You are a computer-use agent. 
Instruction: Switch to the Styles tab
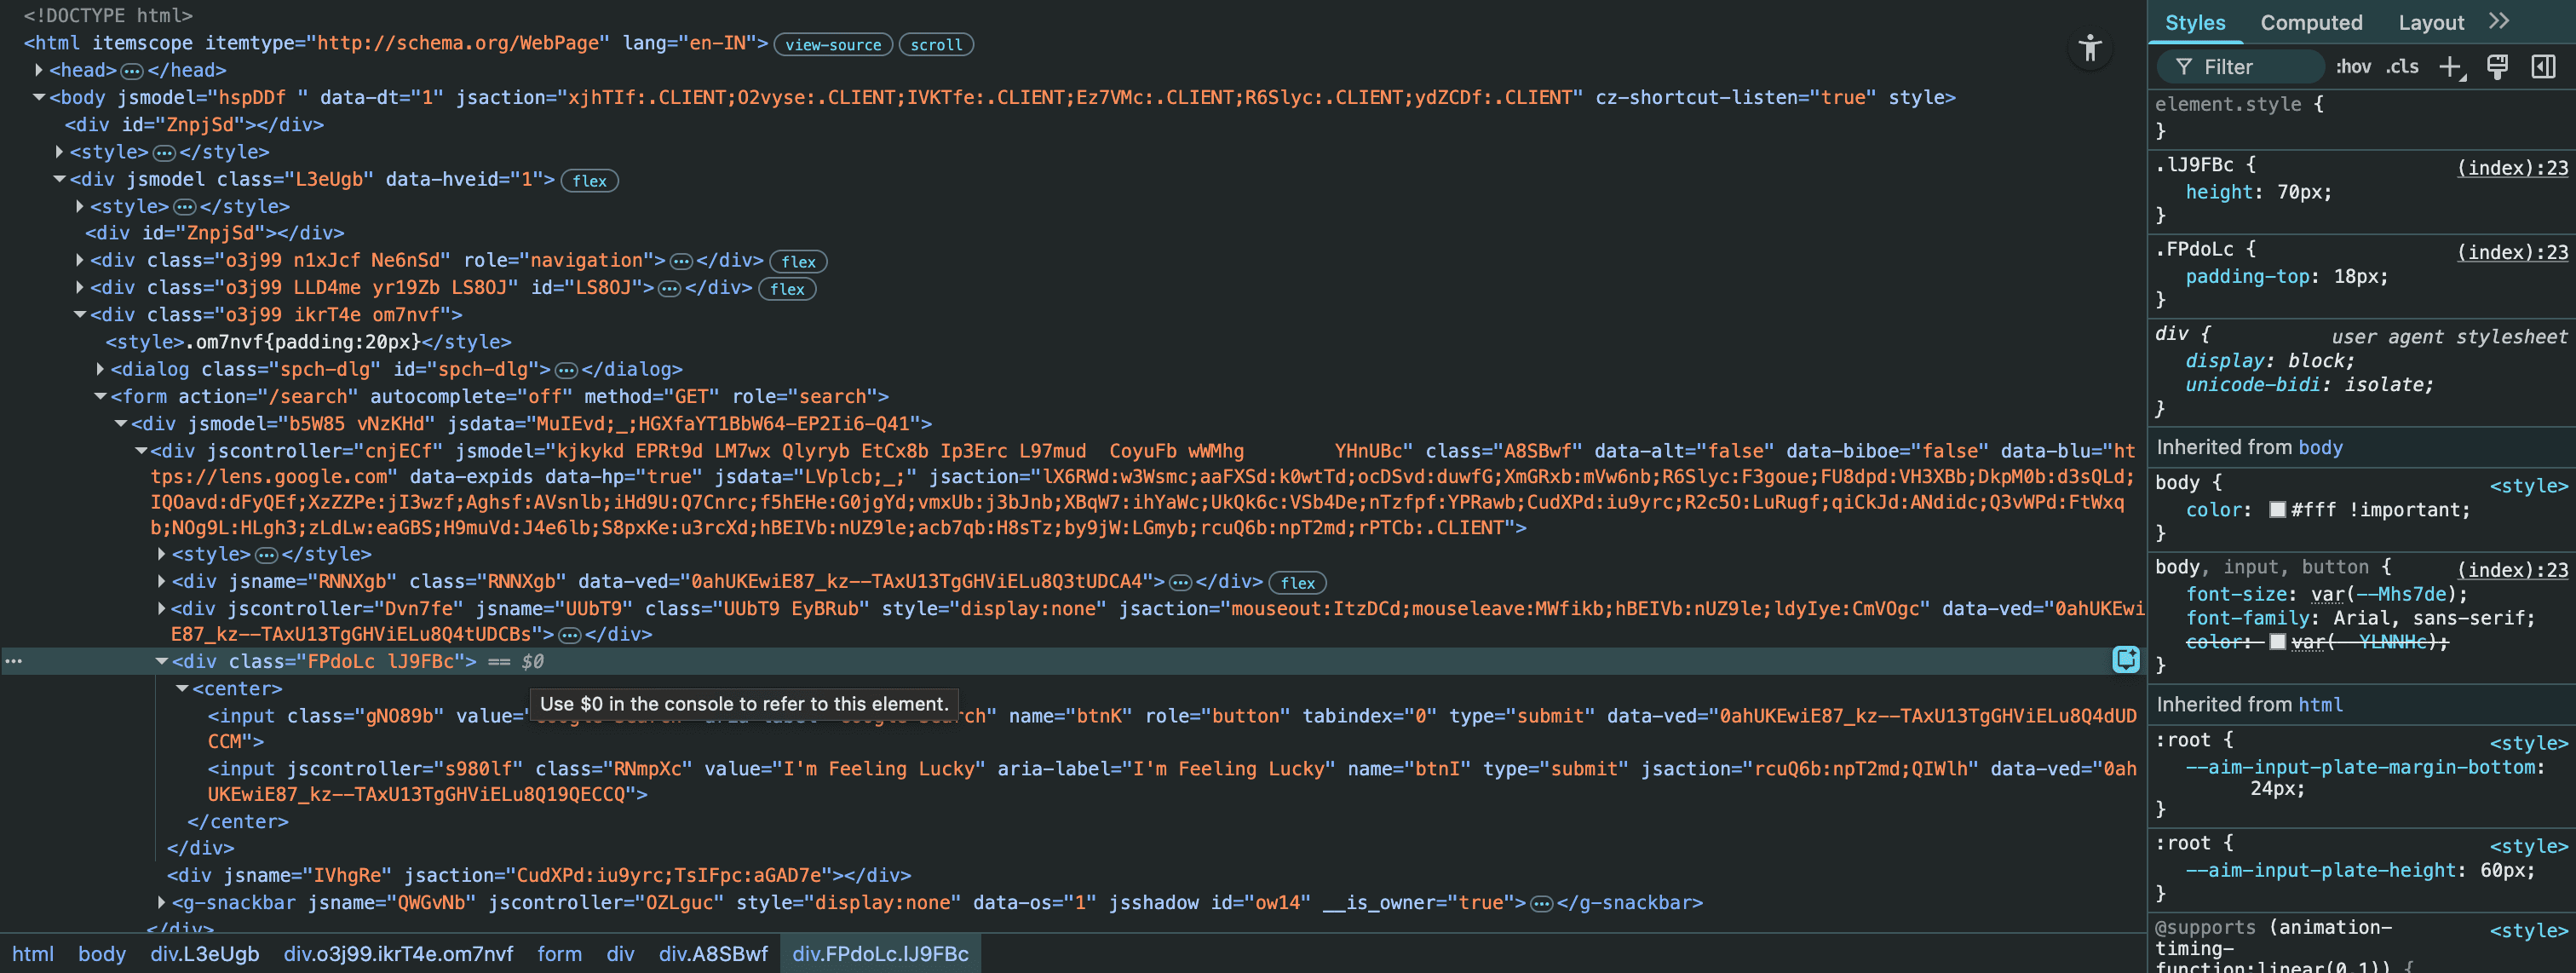coord(2195,22)
